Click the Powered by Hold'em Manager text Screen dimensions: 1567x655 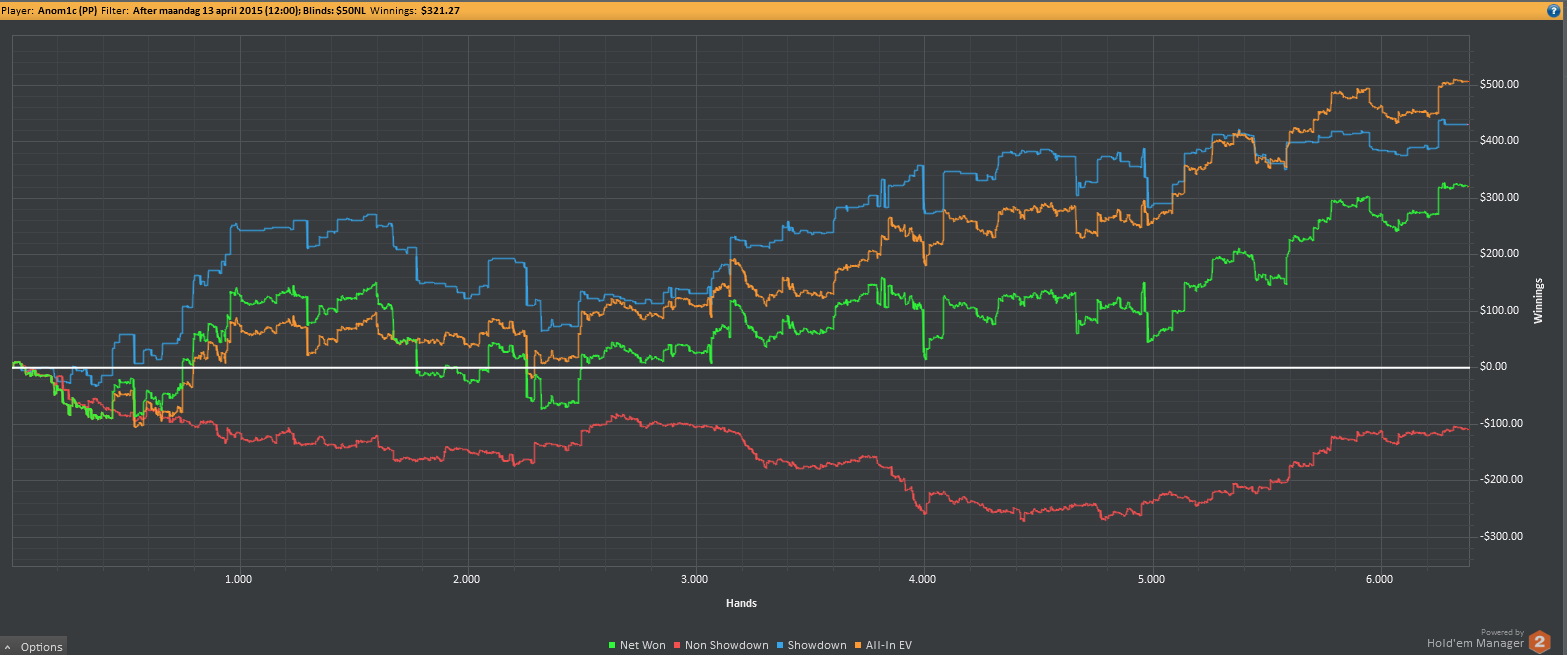tap(1476, 639)
